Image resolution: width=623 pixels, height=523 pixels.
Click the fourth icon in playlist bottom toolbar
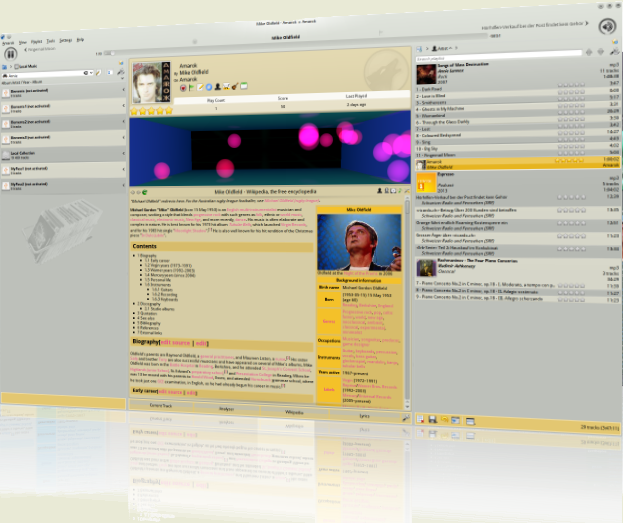[x=456, y=420]
